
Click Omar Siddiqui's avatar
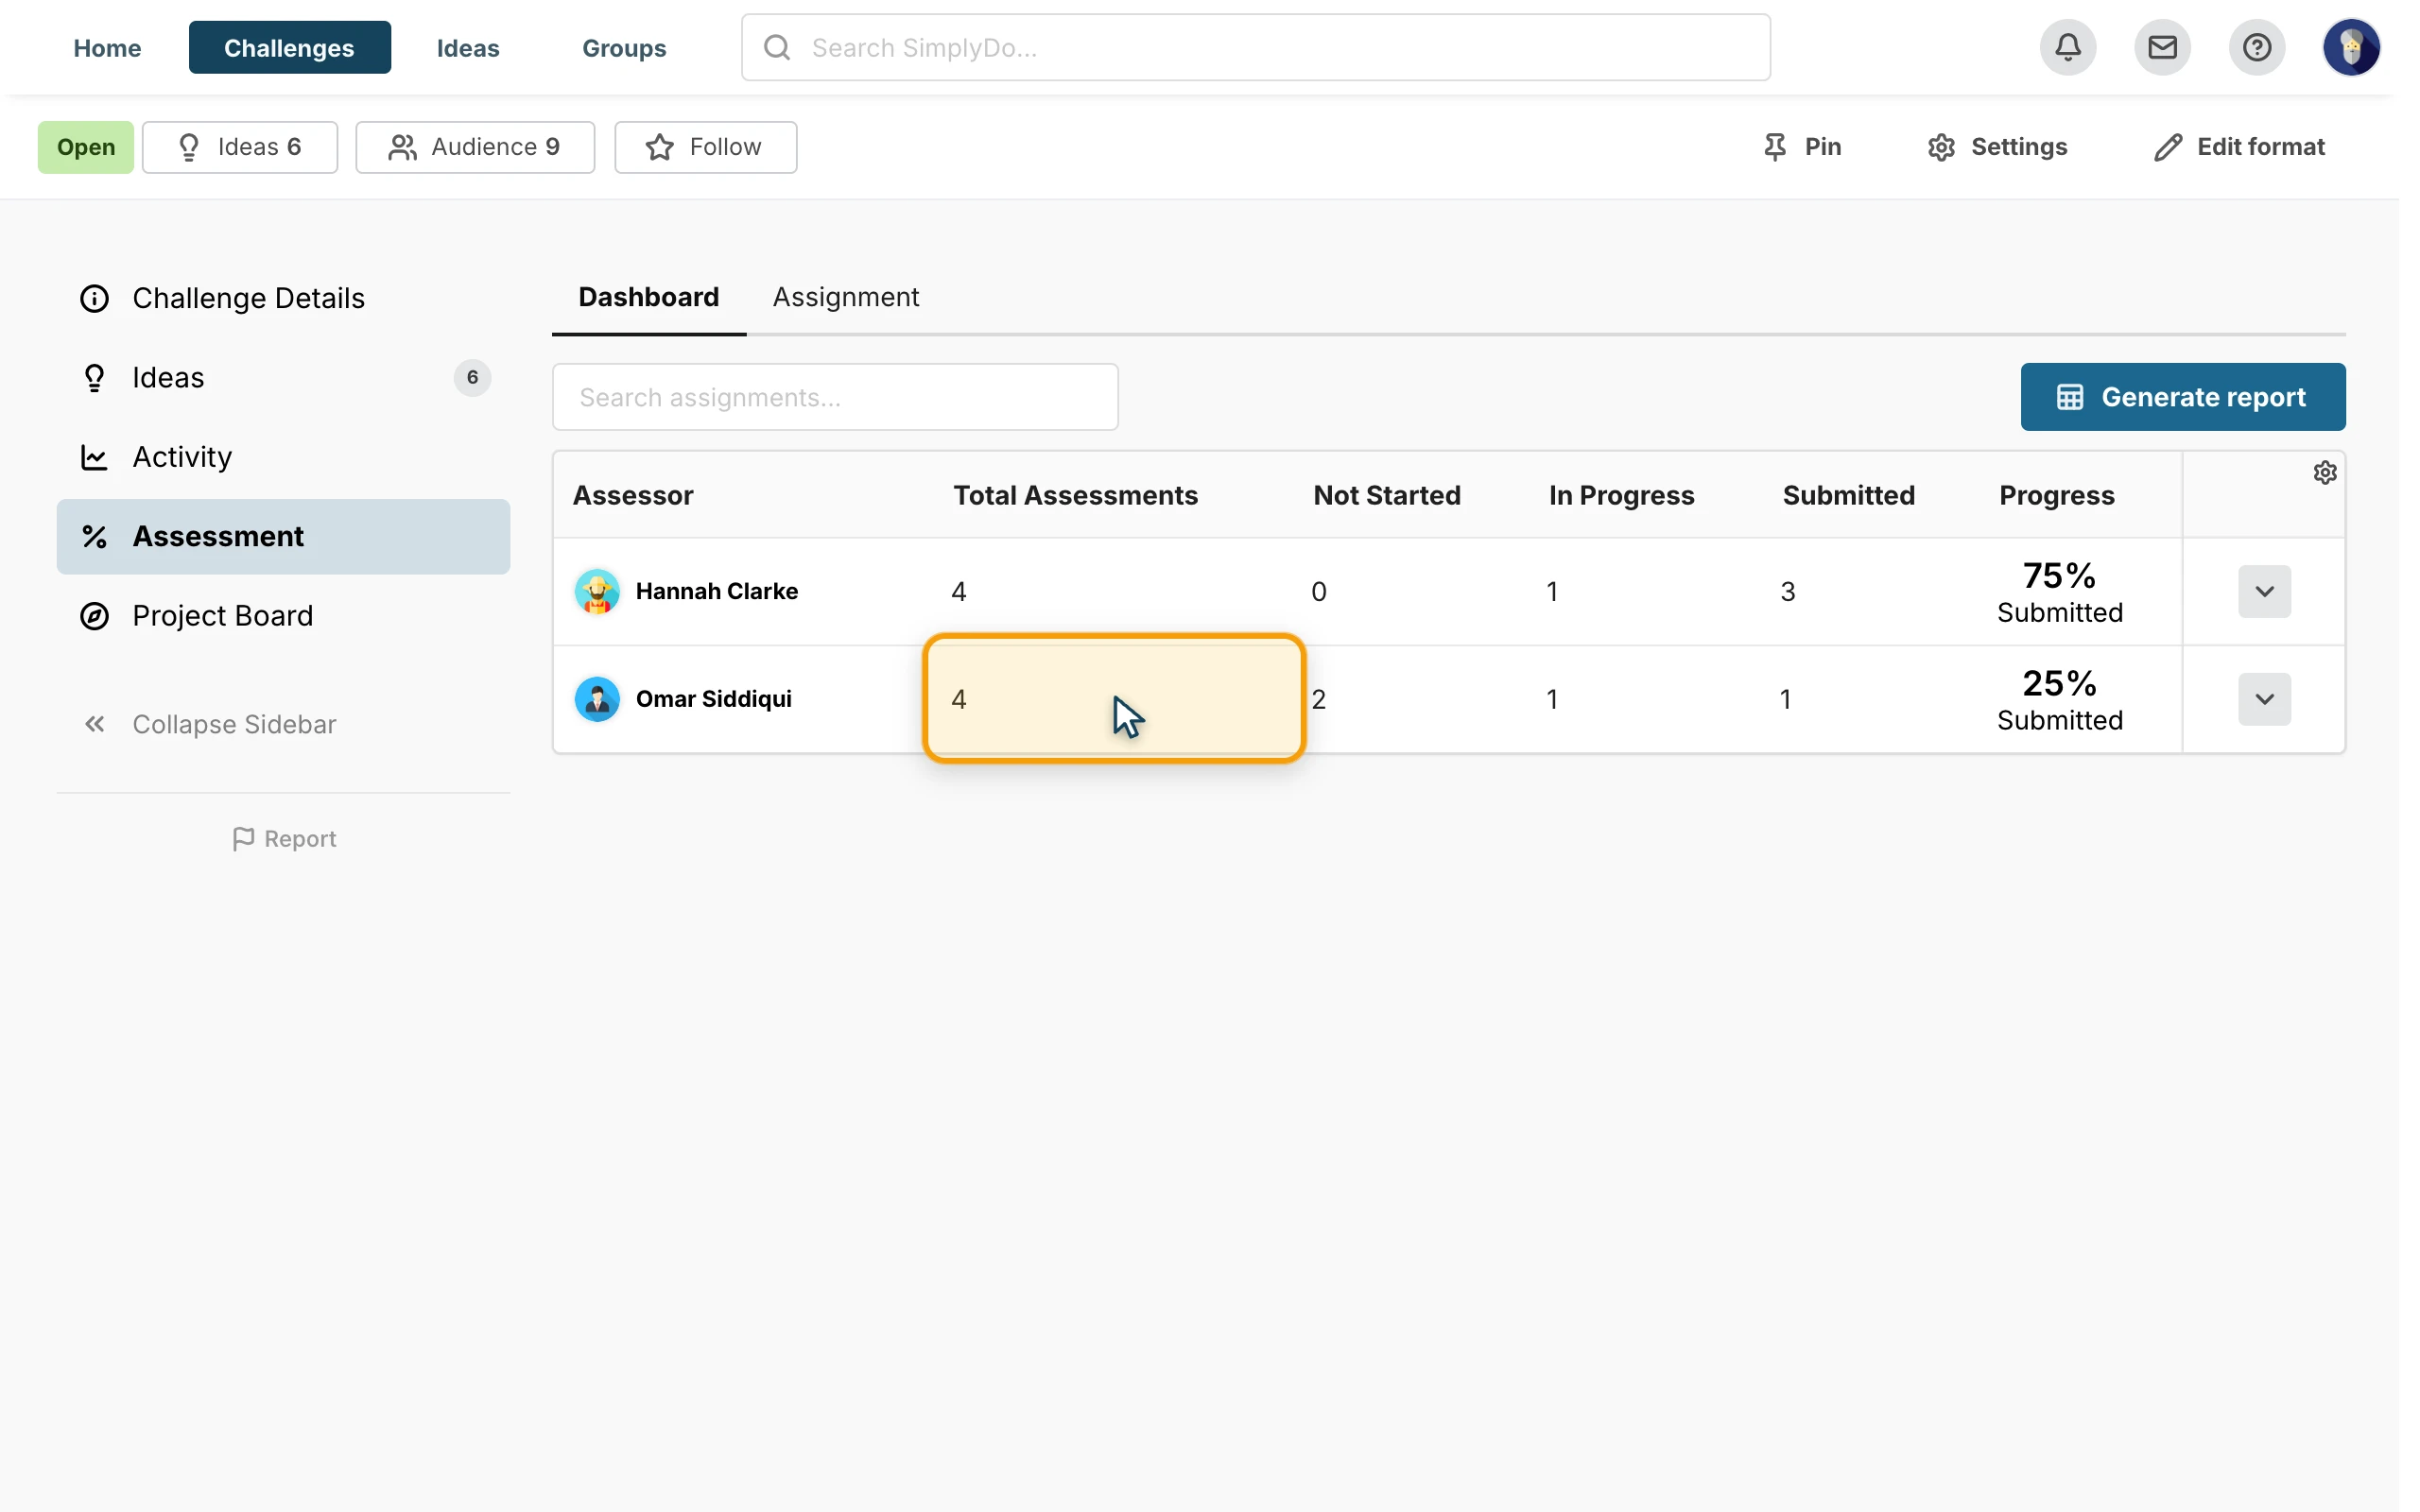pyautogui.click(x=597, y=699)
